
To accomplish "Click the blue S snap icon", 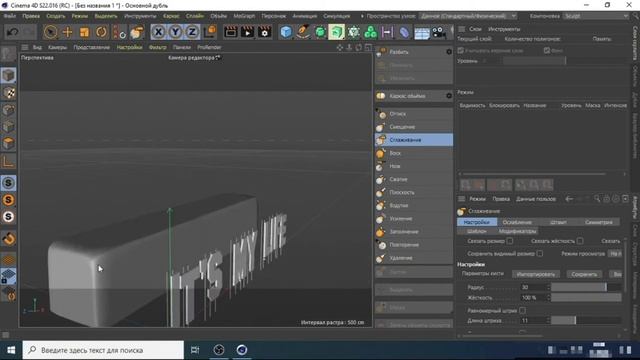I will click(9, 183).
